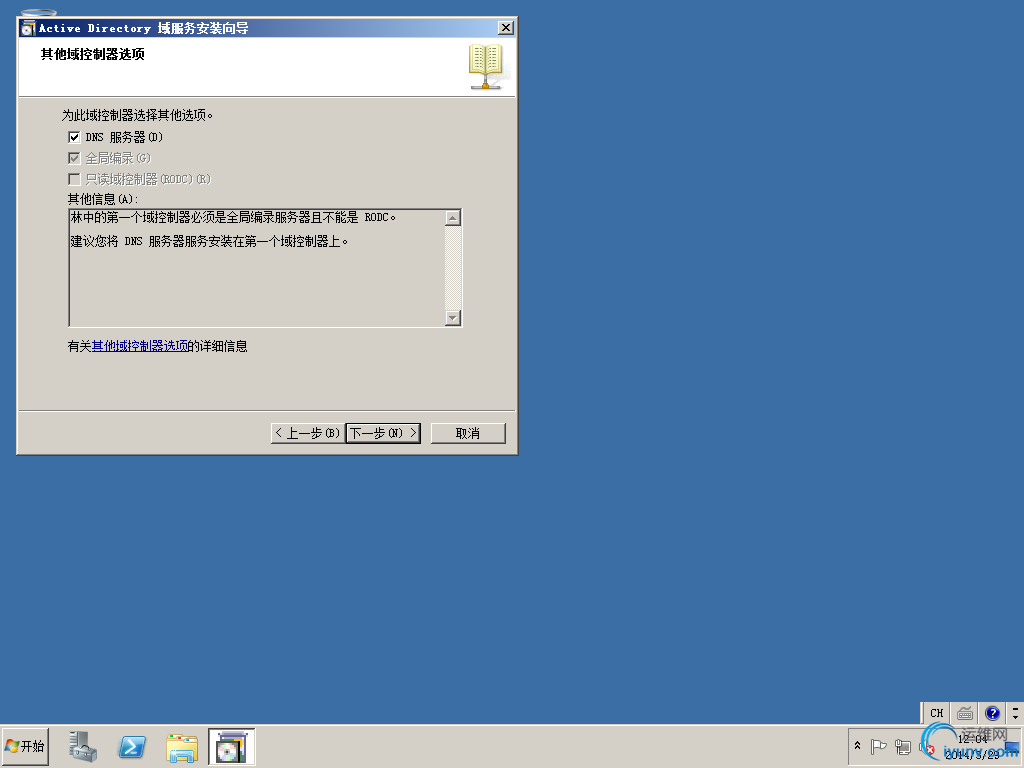The height and width of the screenshot is (768, 1024).
Task: Open the file explorer folder on the taskbar
Action: 181,746
